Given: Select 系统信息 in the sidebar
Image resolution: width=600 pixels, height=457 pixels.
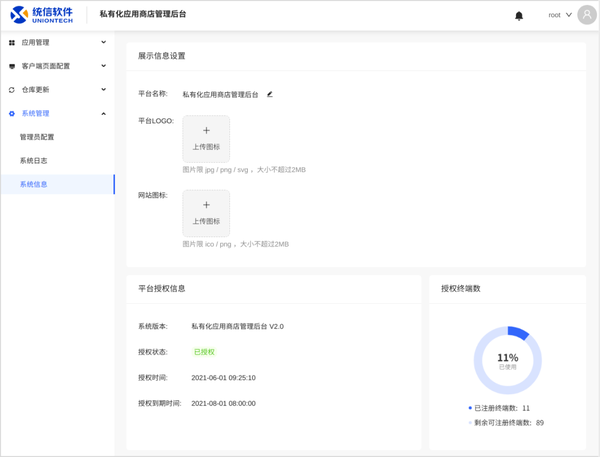Looking at the screenshot, I should [x=33, y=184].
